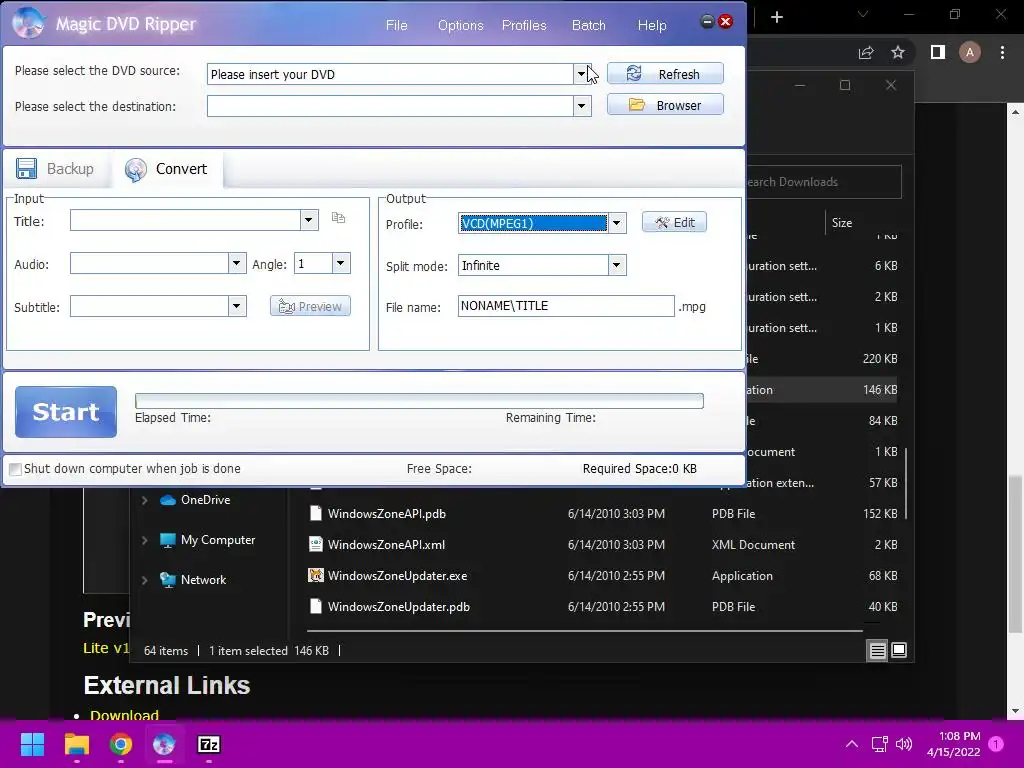This screenshot has height=768, width=1024.
Task: Expand the OneDrive tree node
Action: coord(144,500)
